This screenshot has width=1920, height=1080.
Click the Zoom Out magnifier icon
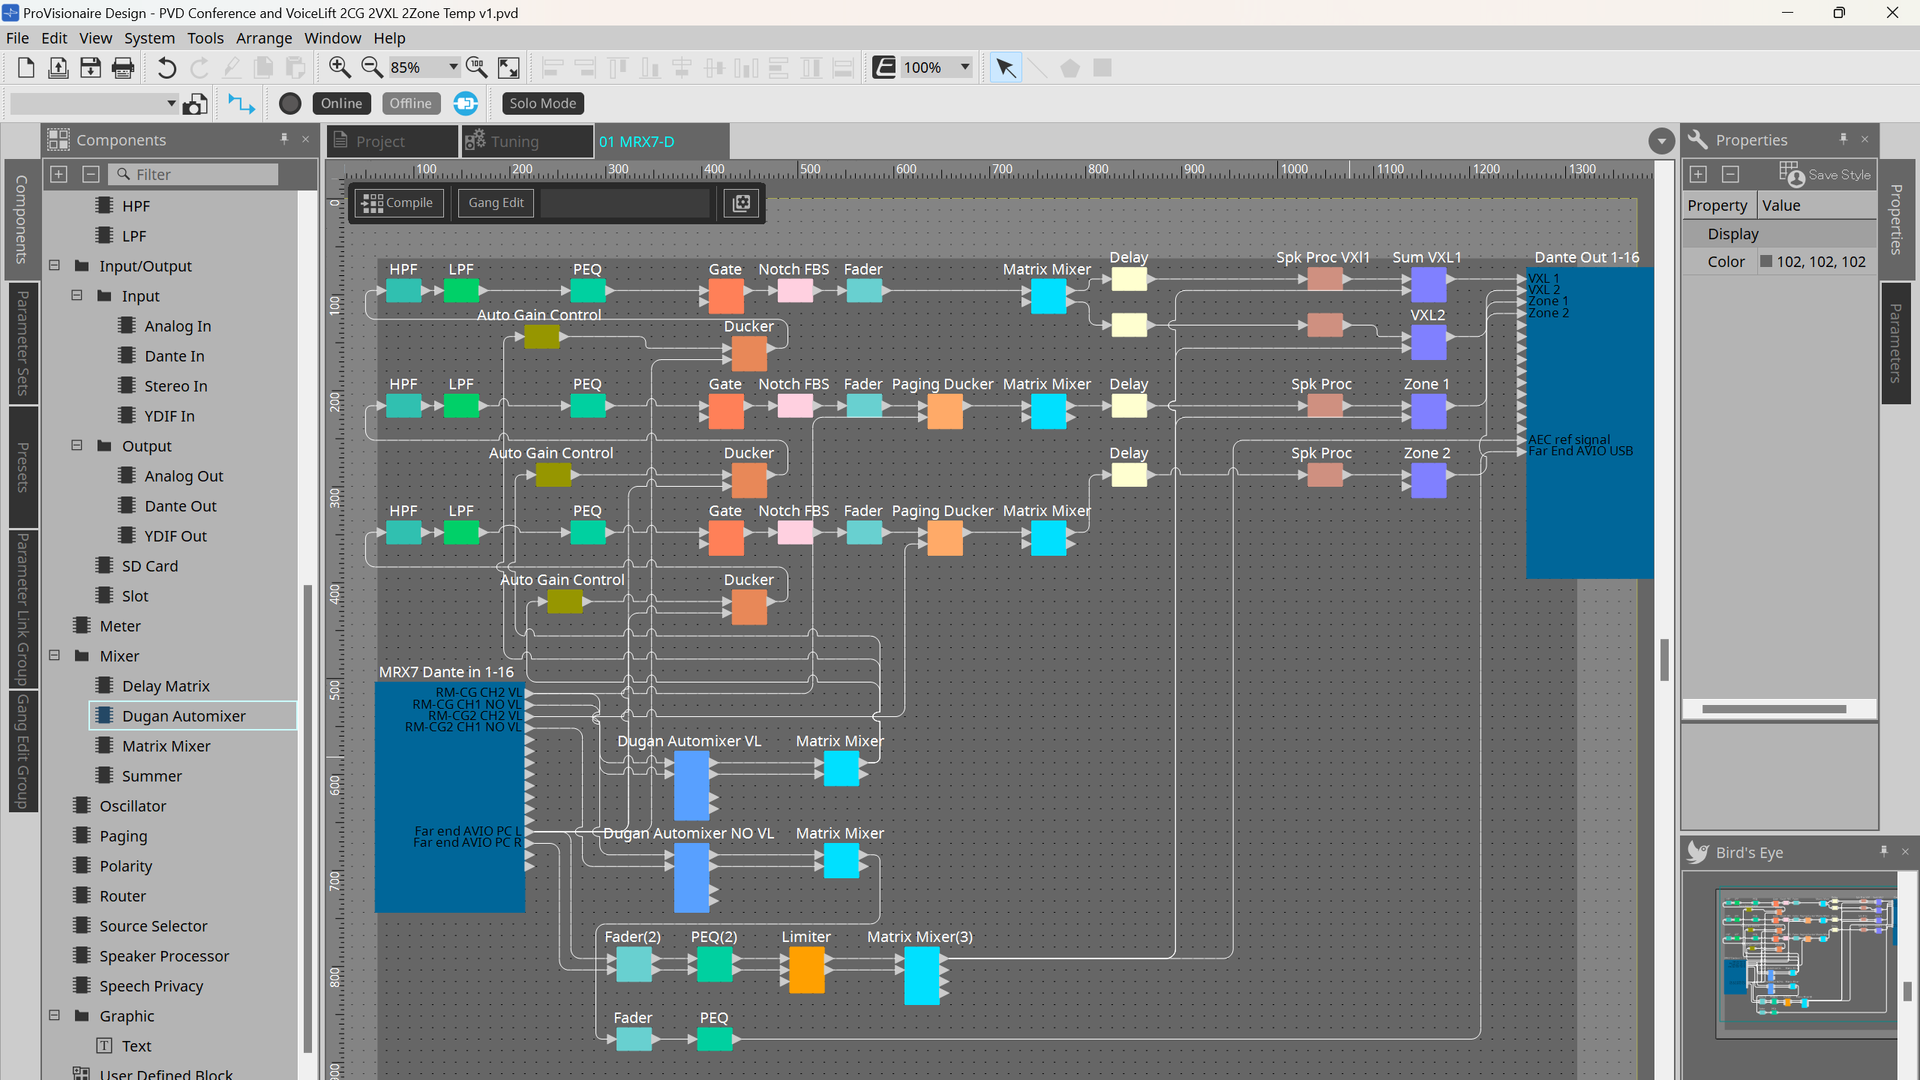click(371, 67)
